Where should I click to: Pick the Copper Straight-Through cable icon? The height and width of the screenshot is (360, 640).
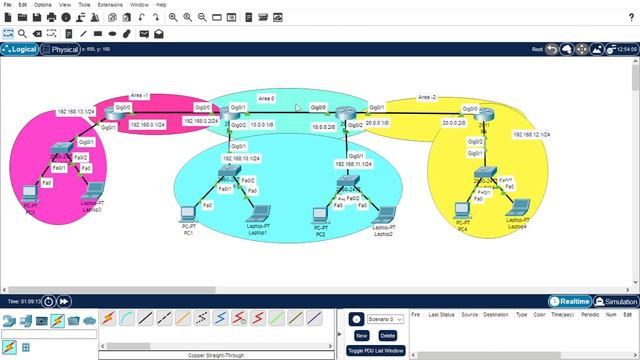point(145,318)
